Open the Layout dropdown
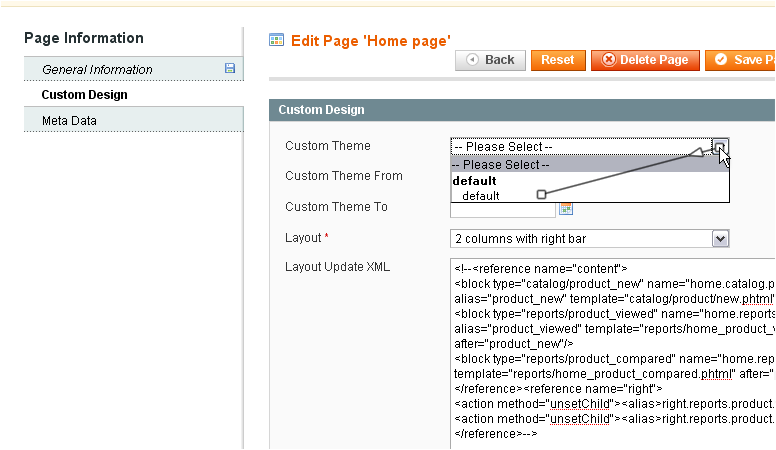Image resolution: width=776 pixels, height=450 pixels. point(589,239)
